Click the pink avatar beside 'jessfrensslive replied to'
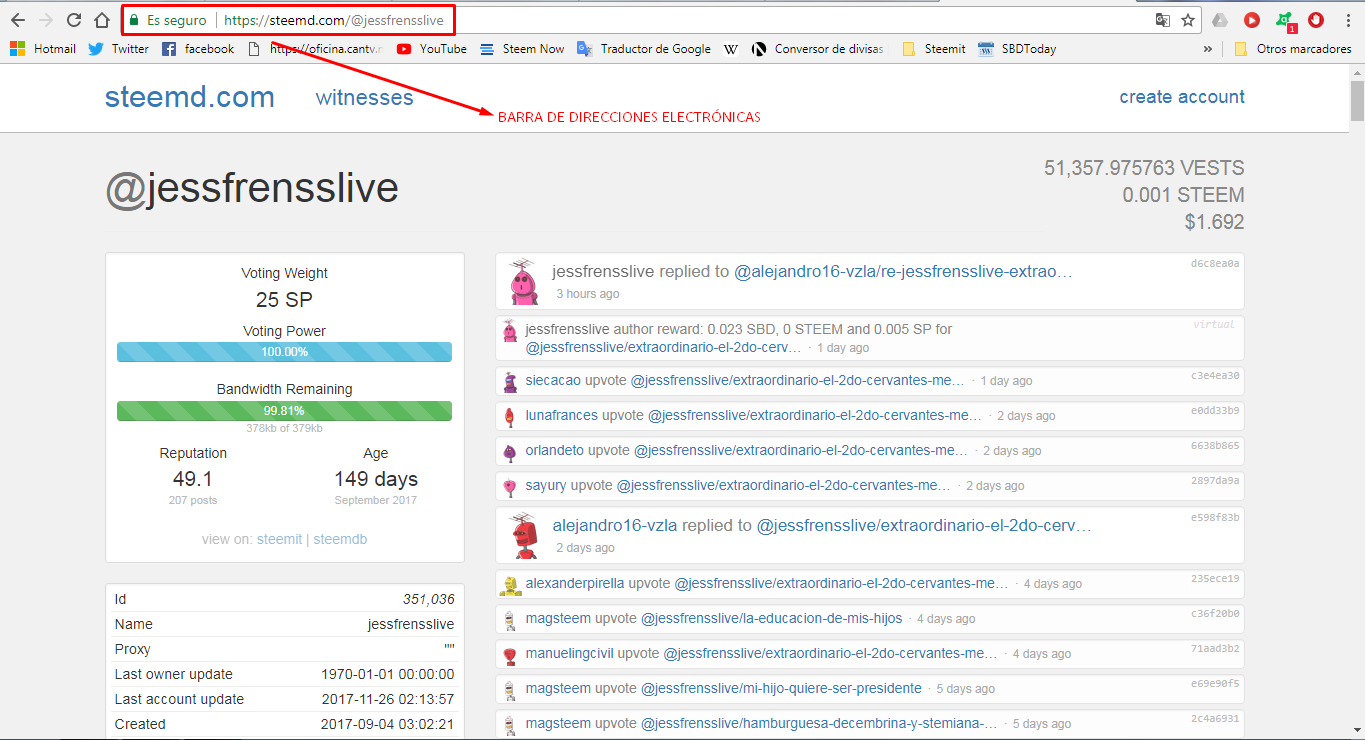This screenshot has height=740, width=1365. click(x=523, y=281)
